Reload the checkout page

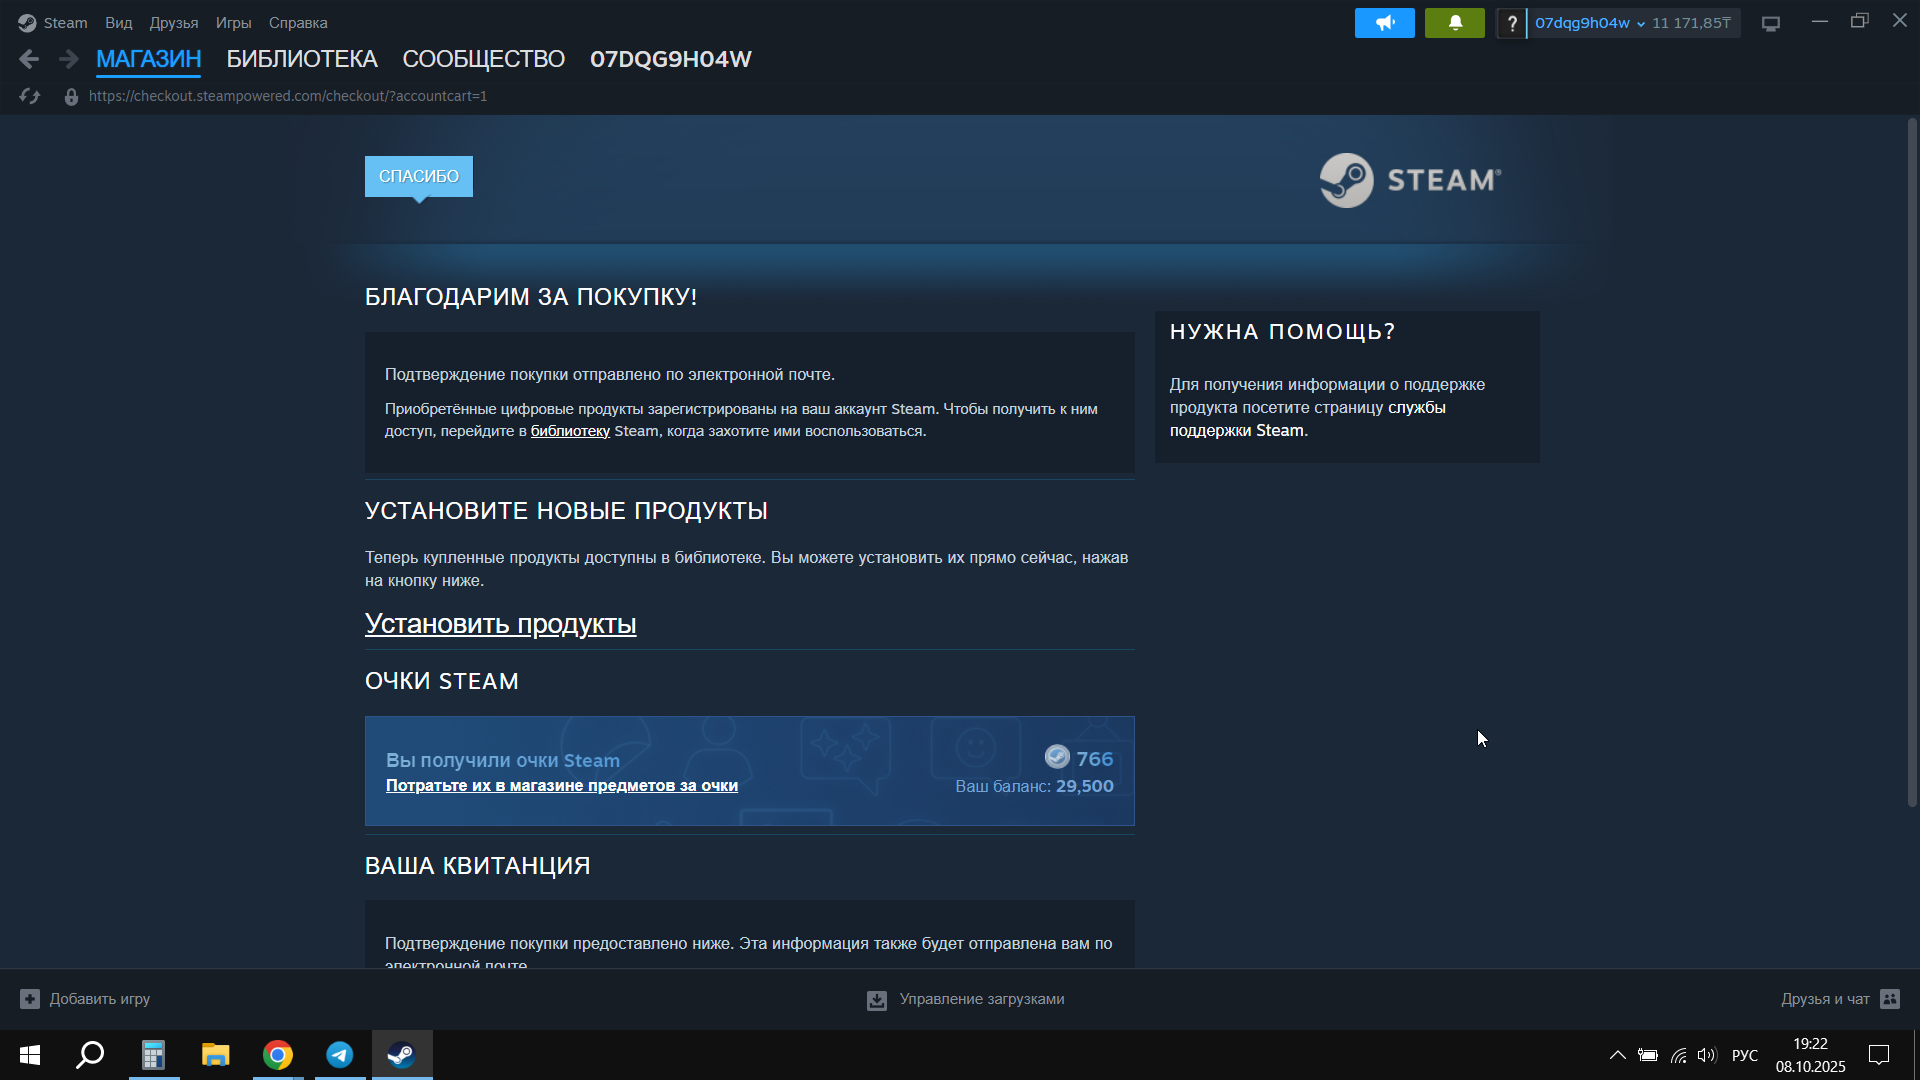click(30, 96)
